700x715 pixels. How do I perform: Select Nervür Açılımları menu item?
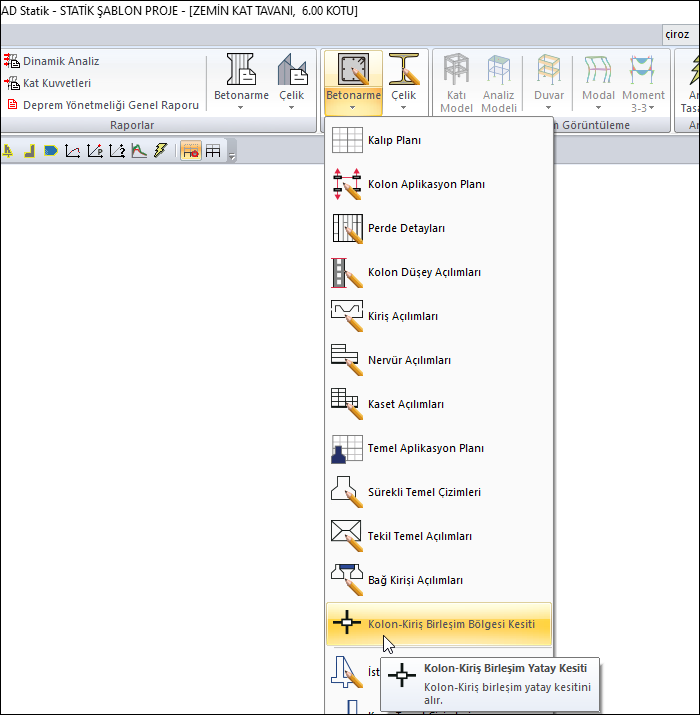pos(439,360)
